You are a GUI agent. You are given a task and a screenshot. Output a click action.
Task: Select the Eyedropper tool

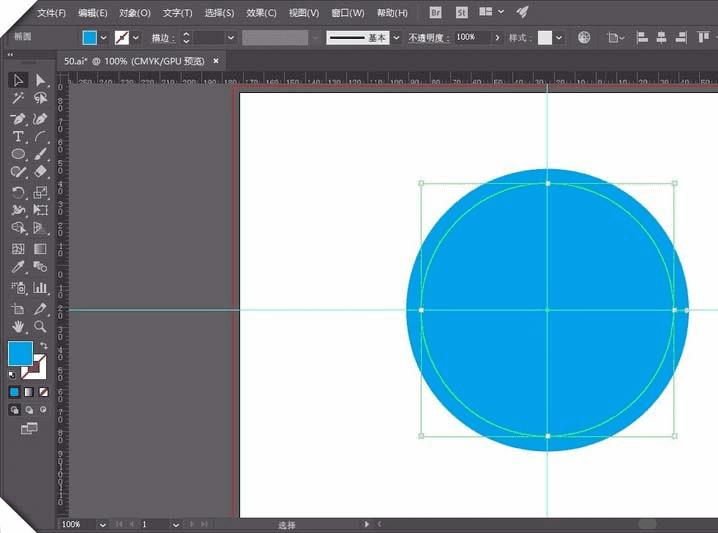click(x=18, y=267)
